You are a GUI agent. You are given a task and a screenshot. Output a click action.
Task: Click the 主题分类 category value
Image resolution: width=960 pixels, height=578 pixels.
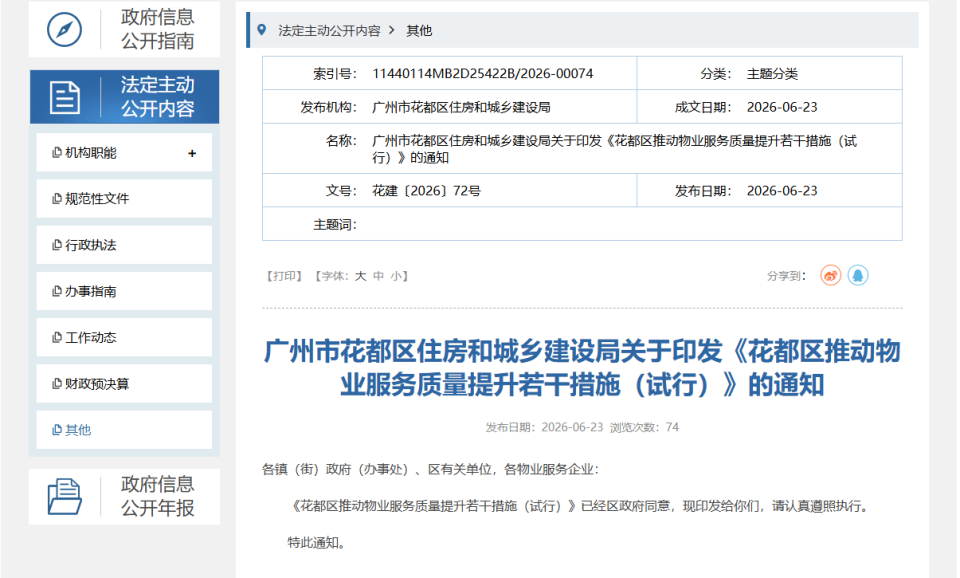[x=772, y=74]
